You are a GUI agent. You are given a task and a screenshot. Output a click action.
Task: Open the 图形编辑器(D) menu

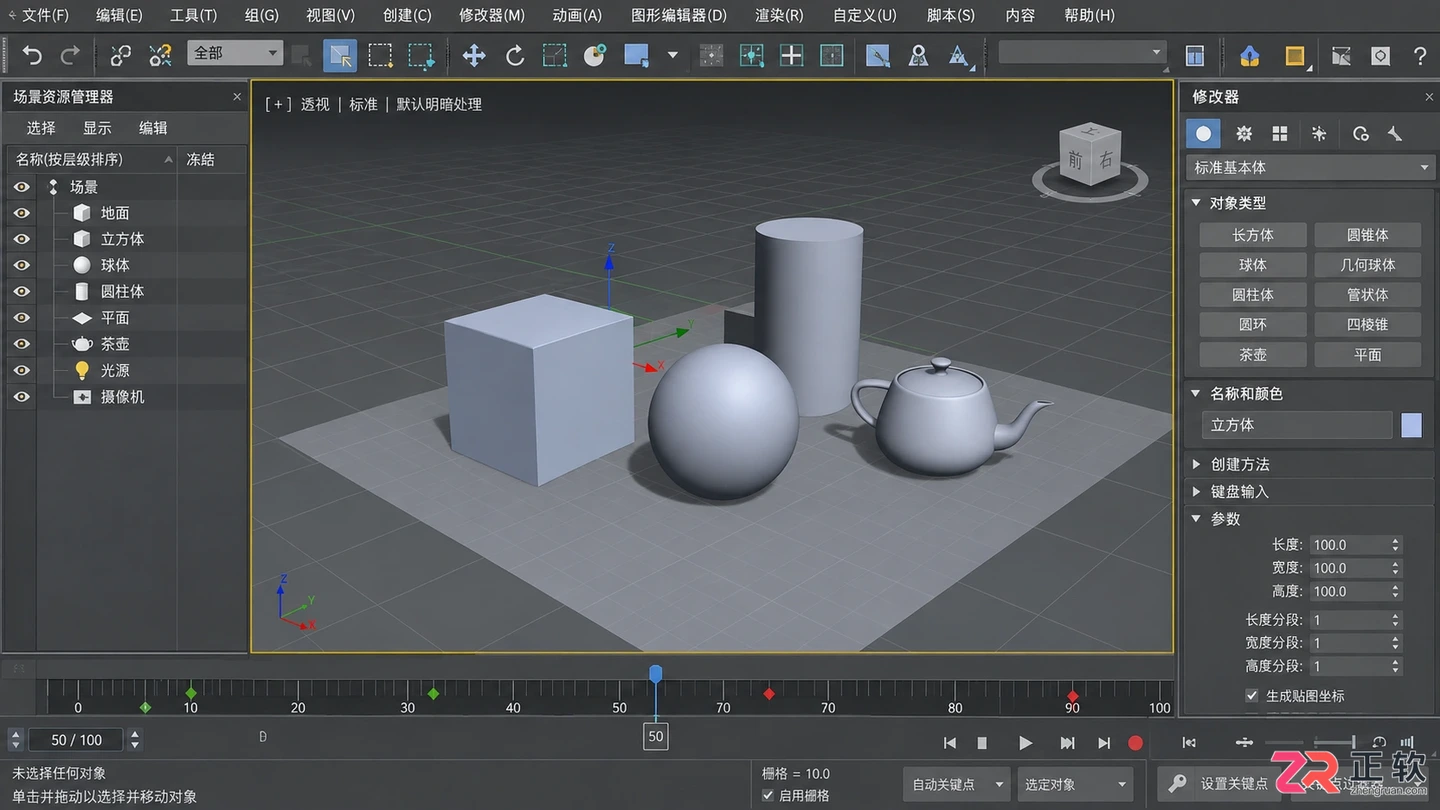[x=679, y=15]
